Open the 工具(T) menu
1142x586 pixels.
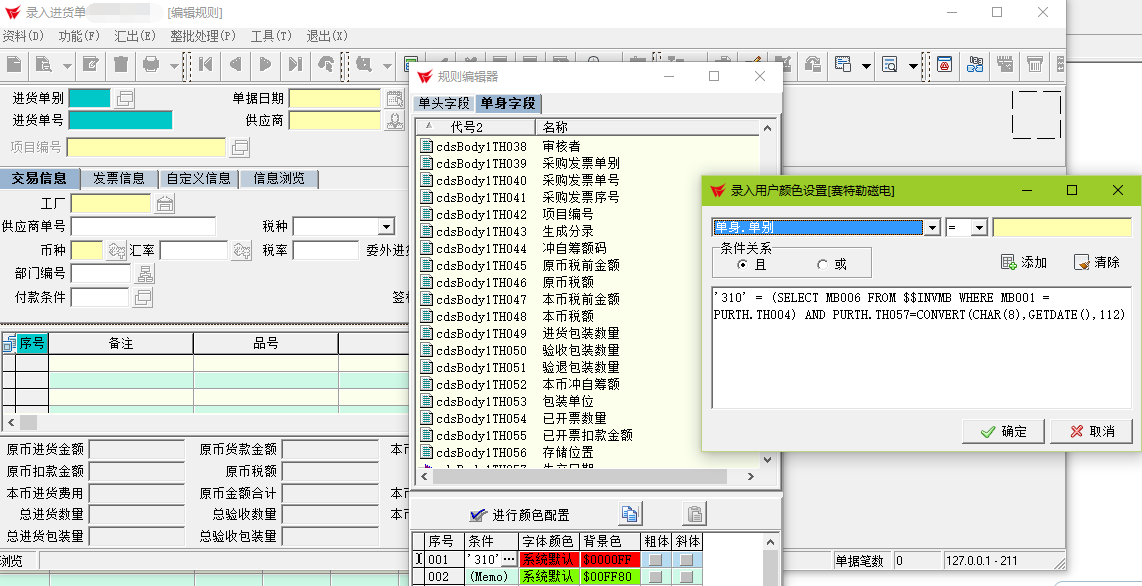tap(271, 36)
